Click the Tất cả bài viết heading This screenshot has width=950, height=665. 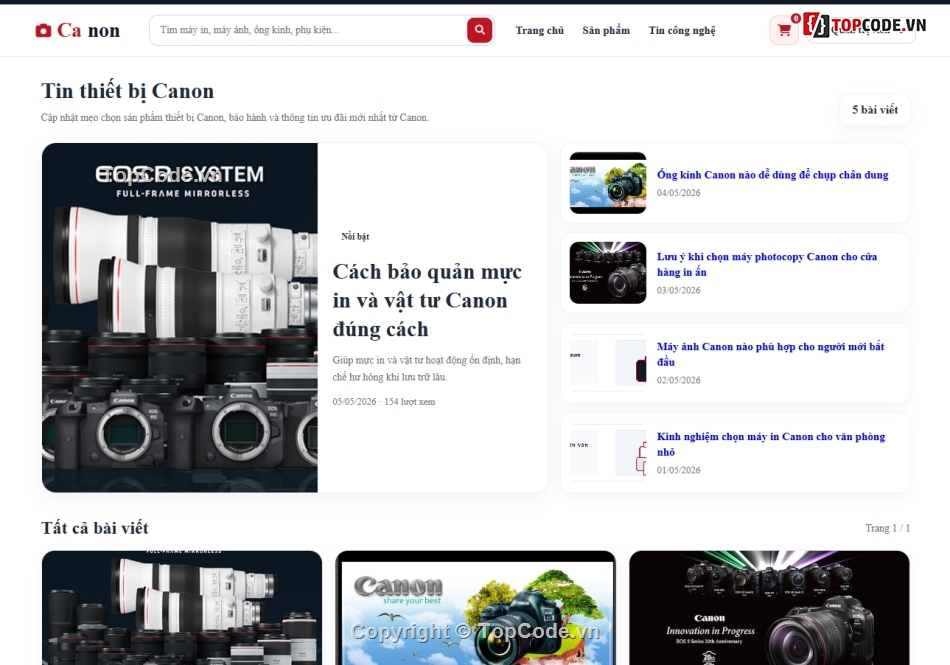pos(95,528)
